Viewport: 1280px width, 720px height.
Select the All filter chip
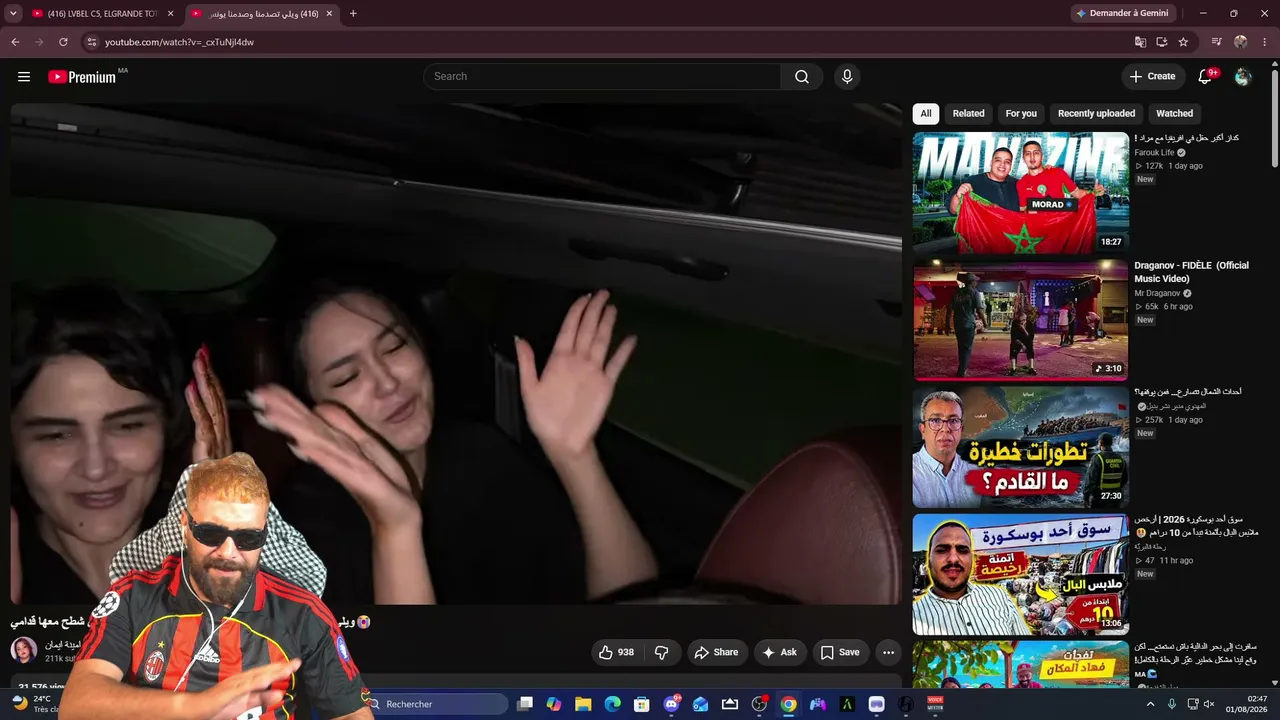coord(926,114)
